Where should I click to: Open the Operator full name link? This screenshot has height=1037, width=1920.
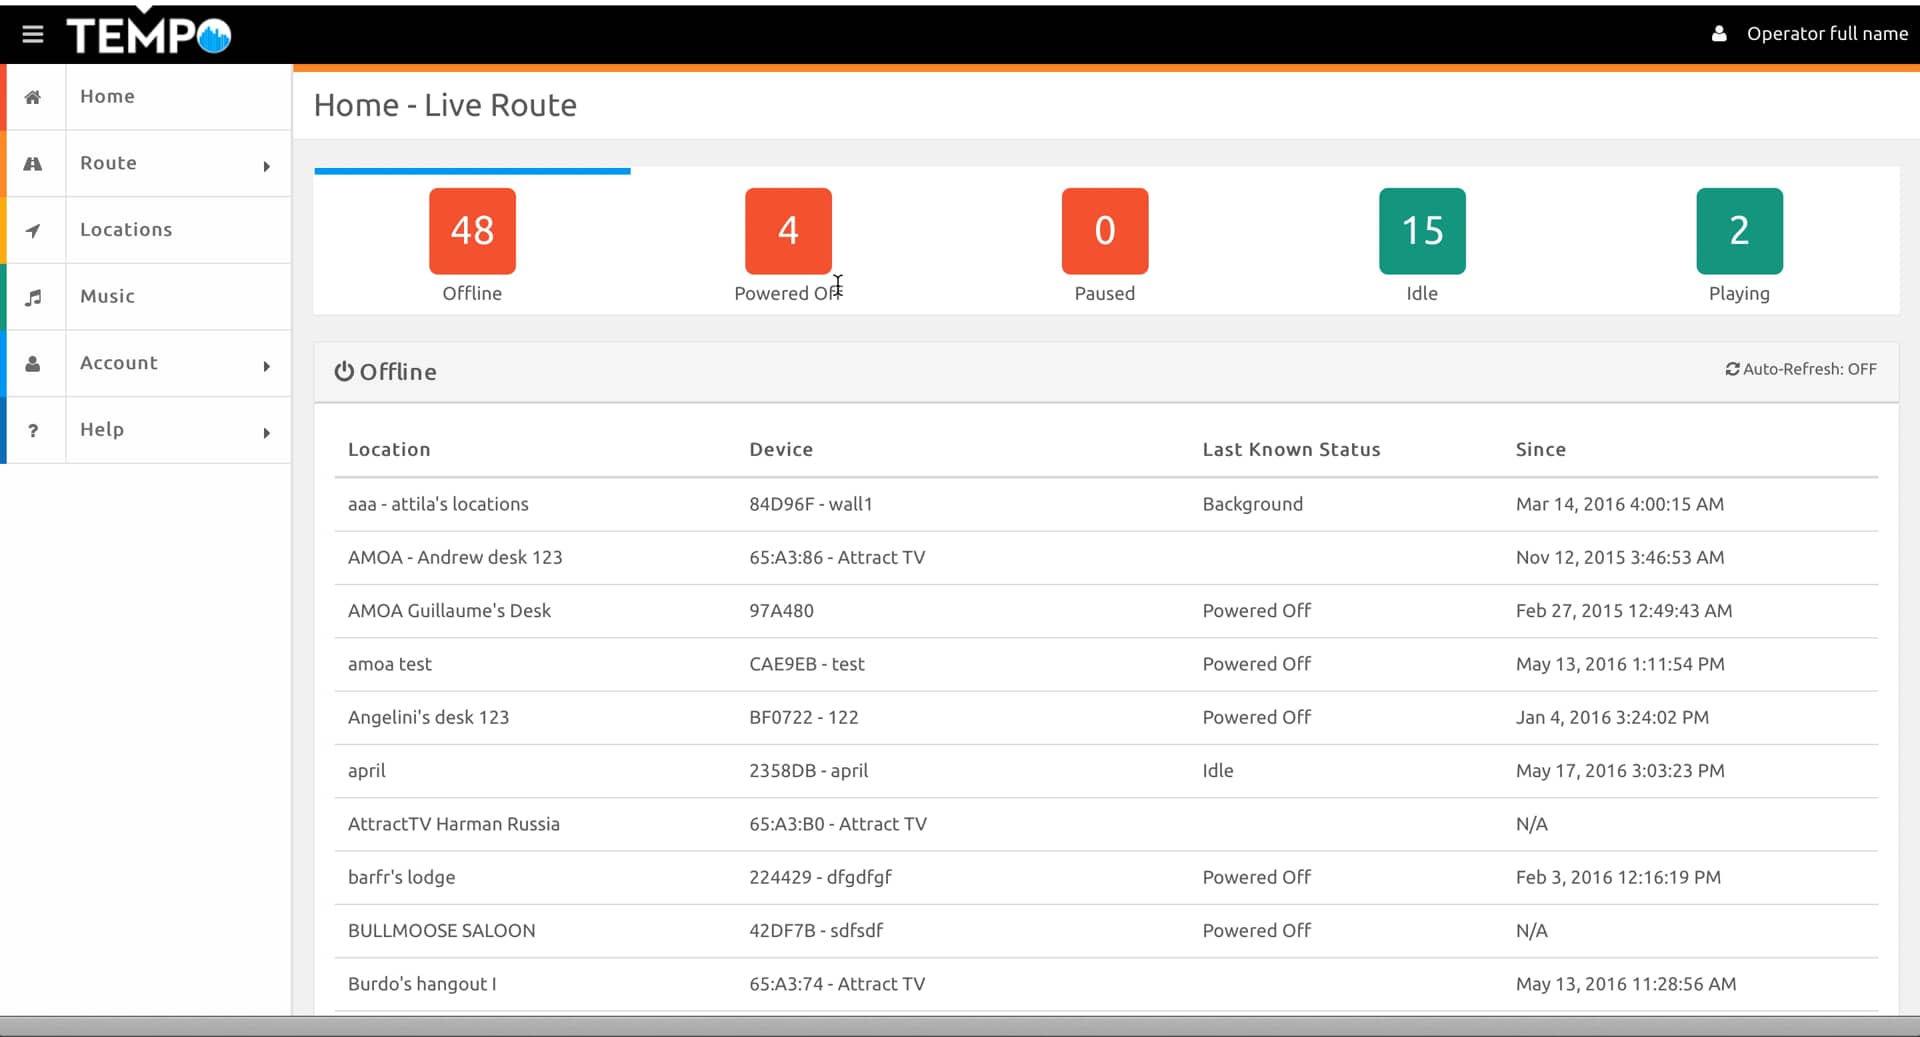click(x=1826, y=34)
